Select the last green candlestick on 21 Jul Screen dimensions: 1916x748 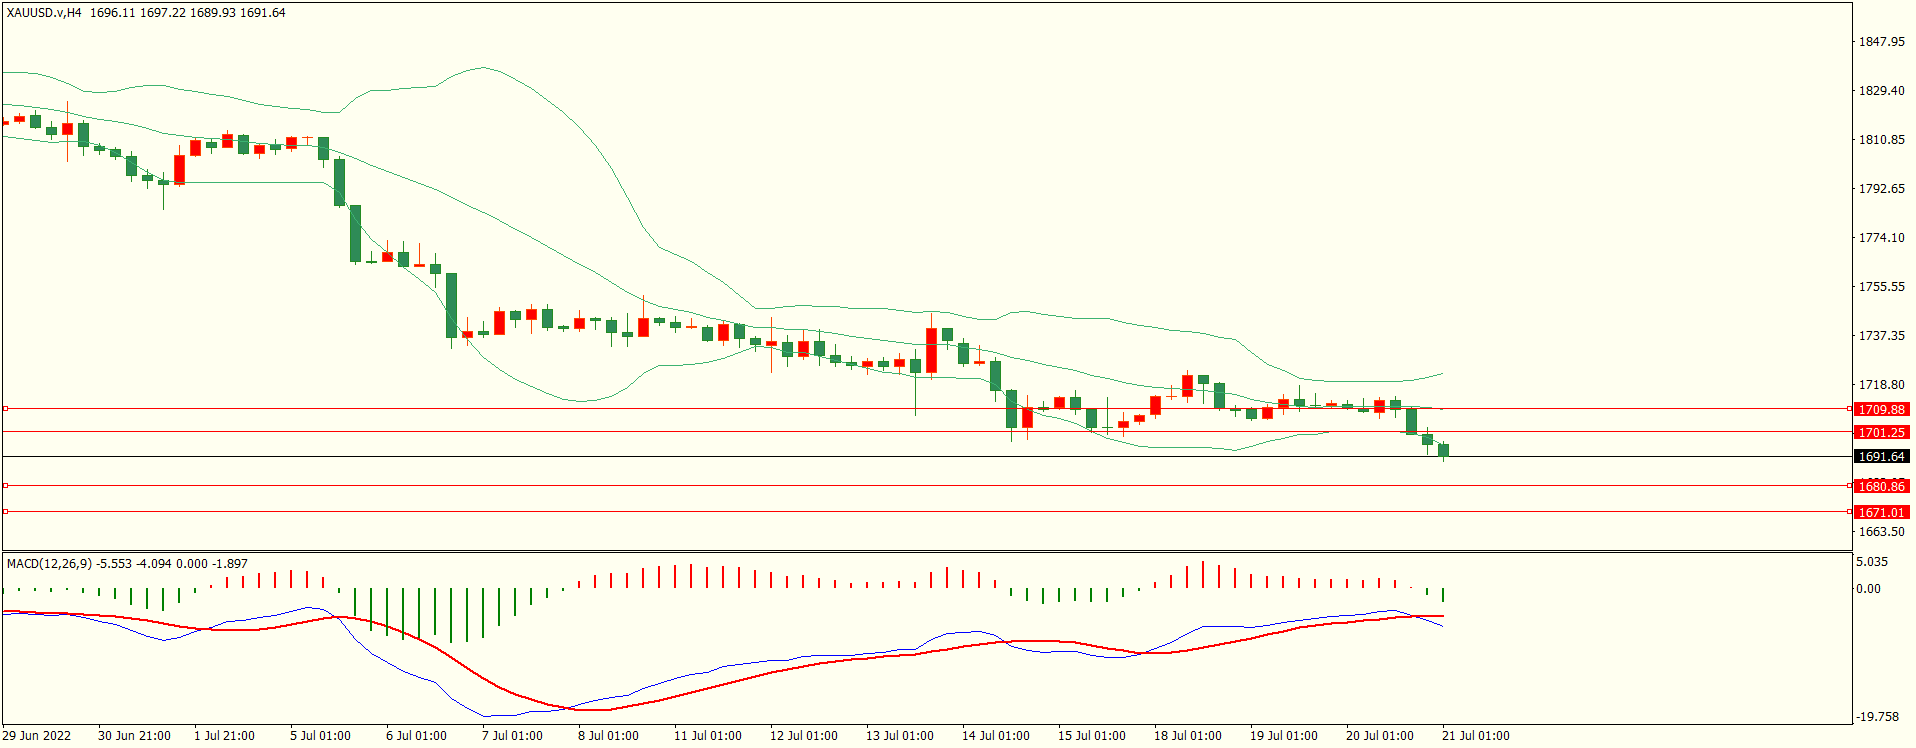[x=1443, y=451]
